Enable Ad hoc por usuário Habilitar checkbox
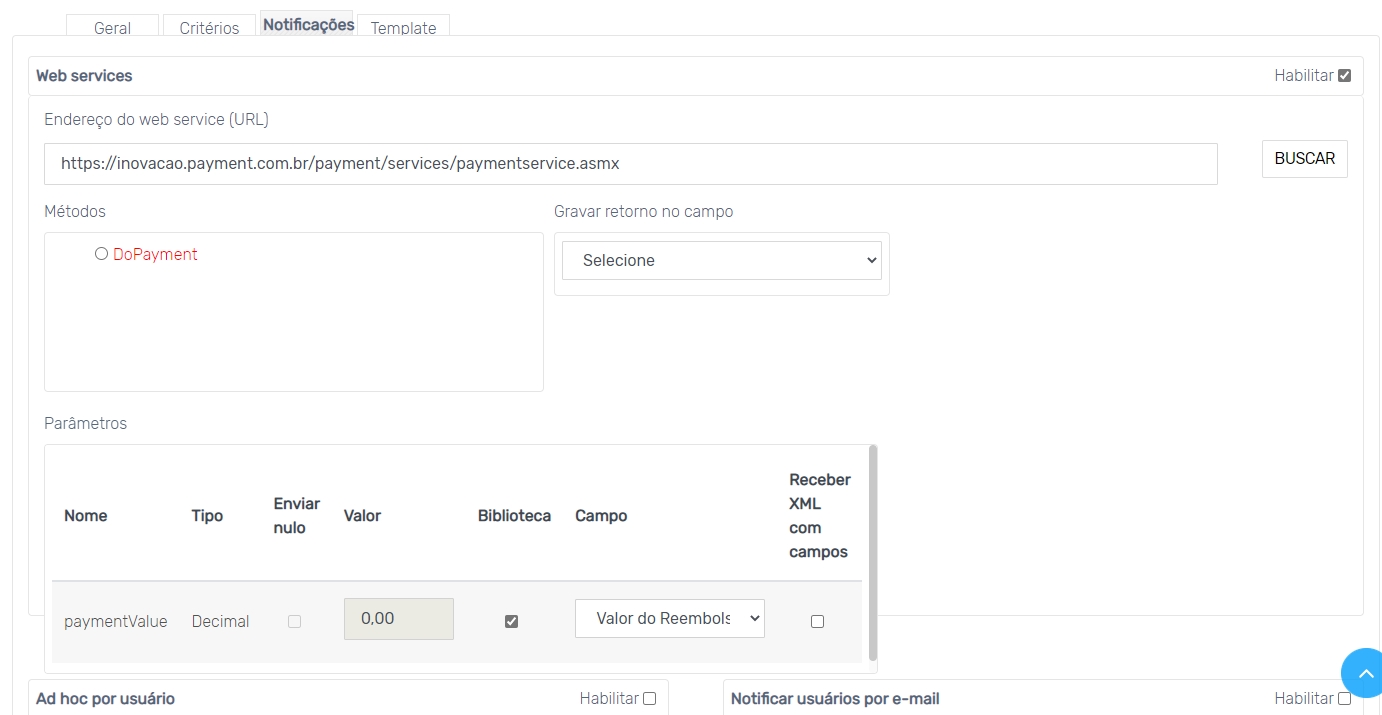1382x715 pixels. (x=649, y=699)
